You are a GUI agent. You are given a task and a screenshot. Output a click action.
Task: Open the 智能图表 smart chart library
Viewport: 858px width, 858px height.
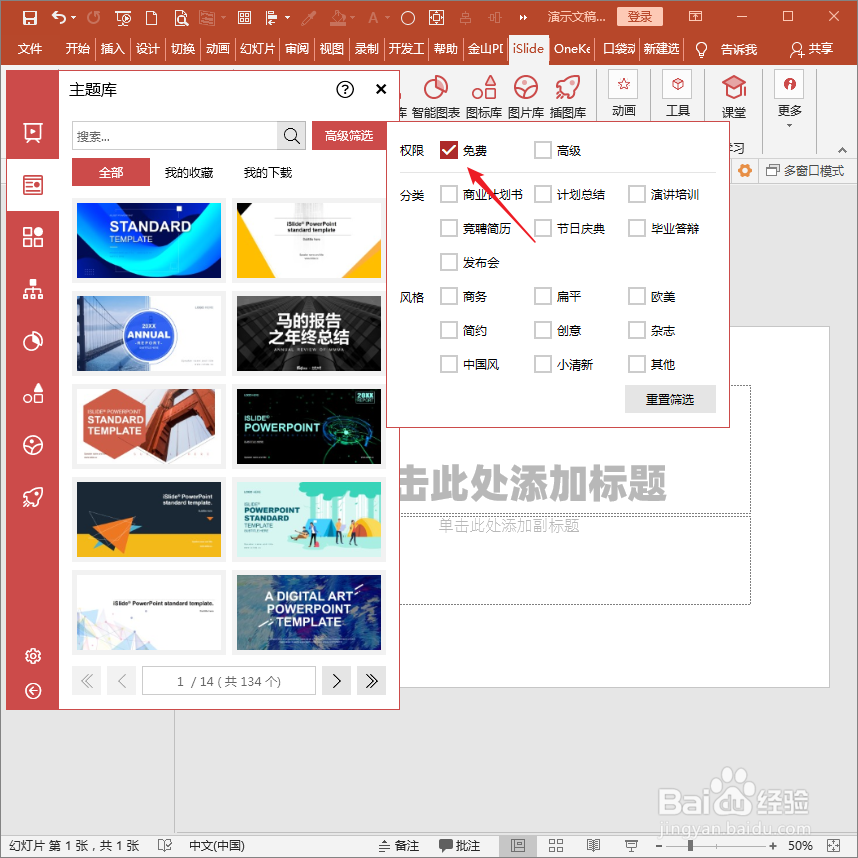click(436, 97)
